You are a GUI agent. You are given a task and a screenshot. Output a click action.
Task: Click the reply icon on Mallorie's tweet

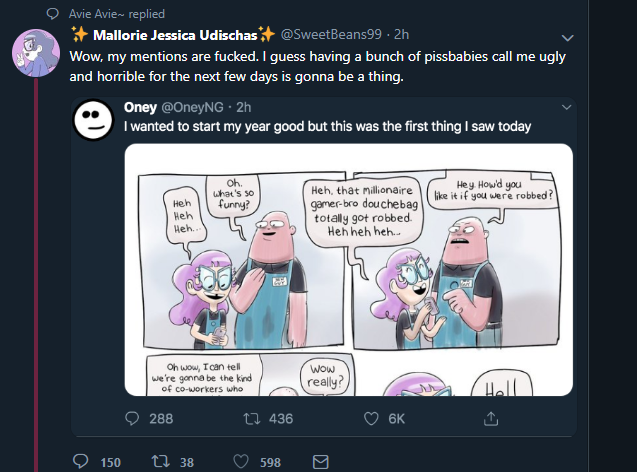pyautogui.click(x=80, y=461)
